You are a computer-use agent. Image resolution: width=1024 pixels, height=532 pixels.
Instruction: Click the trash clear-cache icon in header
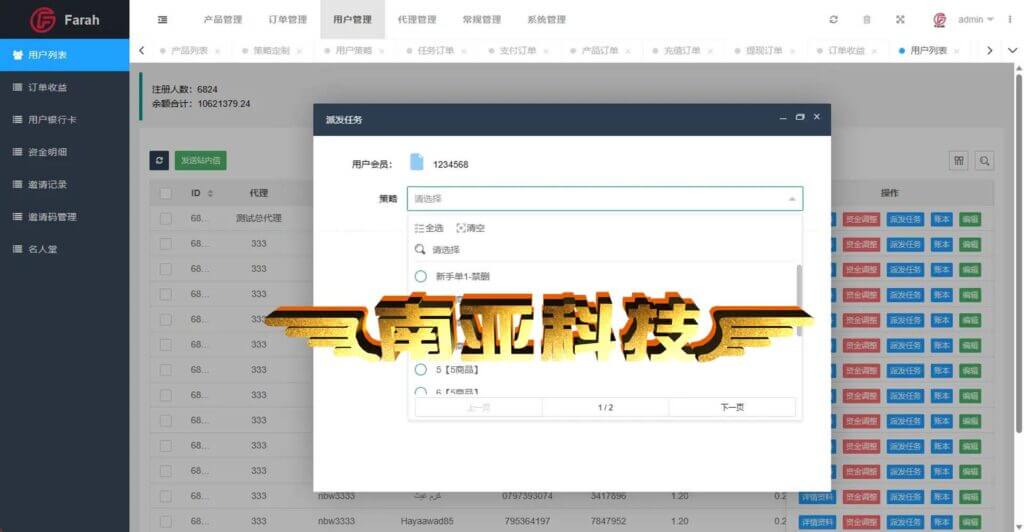[867, 20]
